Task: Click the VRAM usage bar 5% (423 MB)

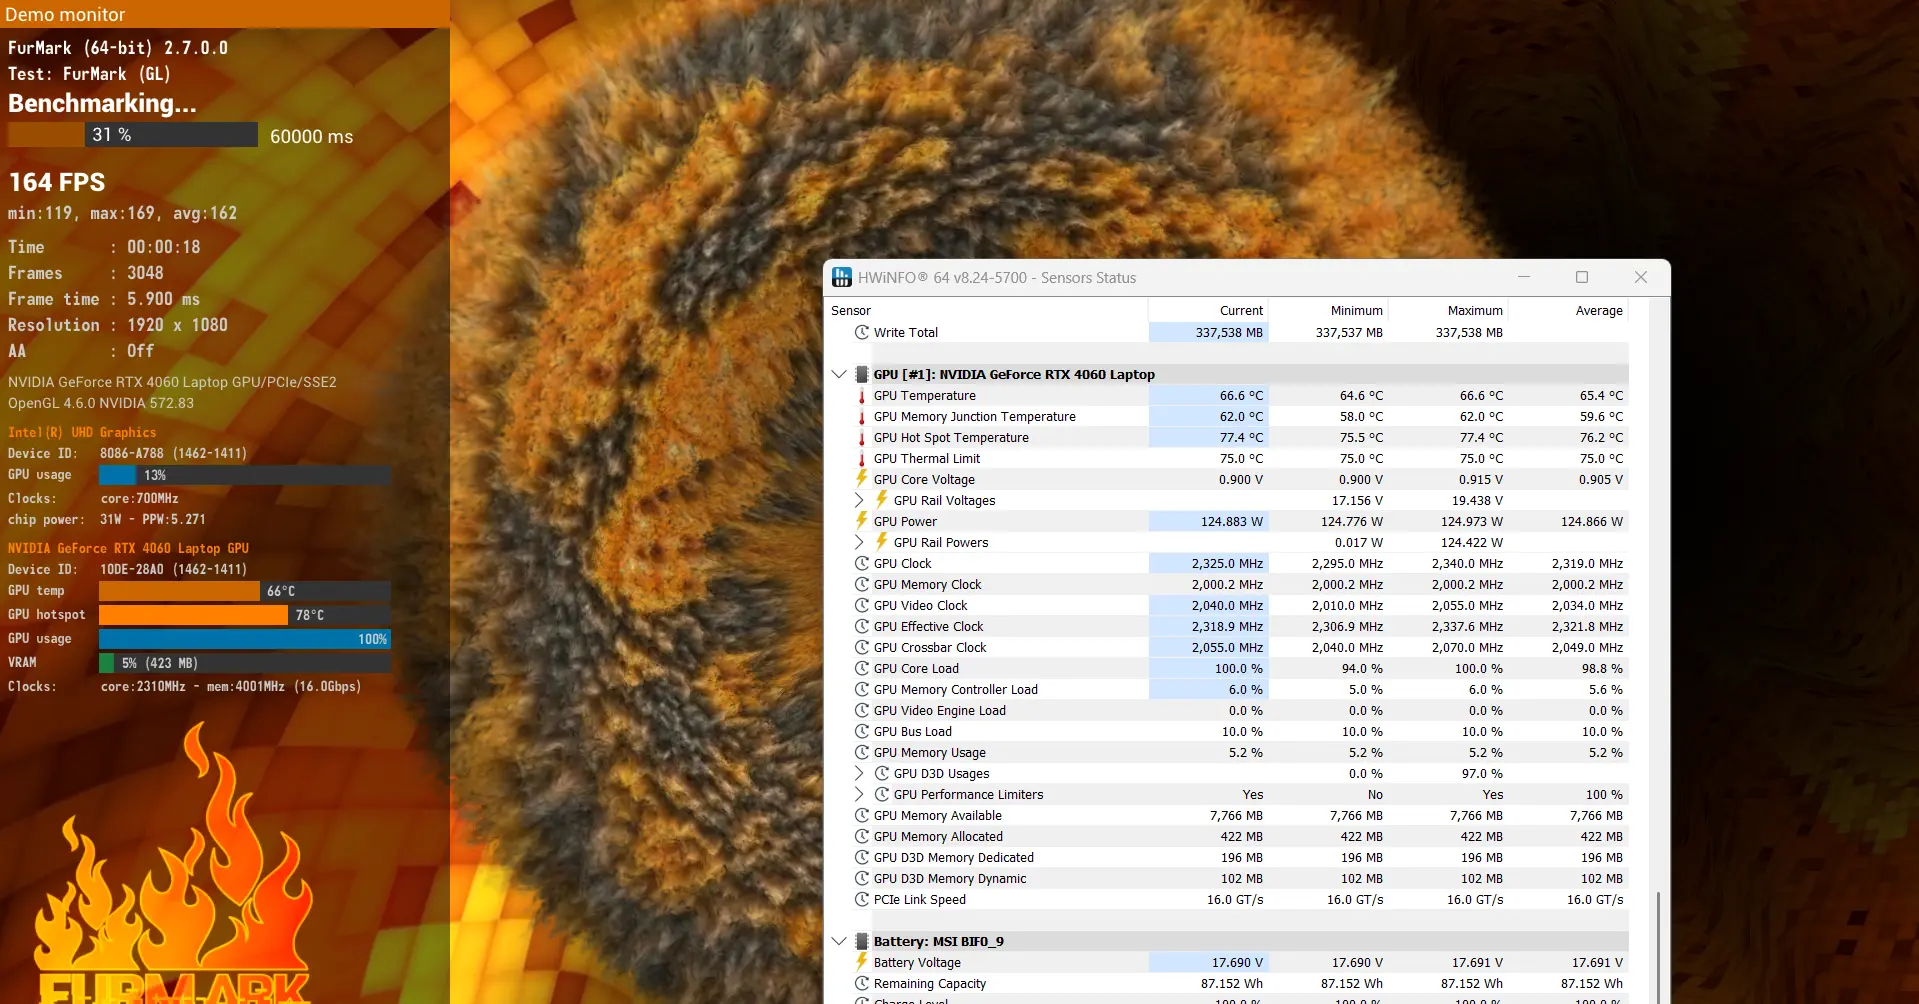Action: (x=245, y=663)
